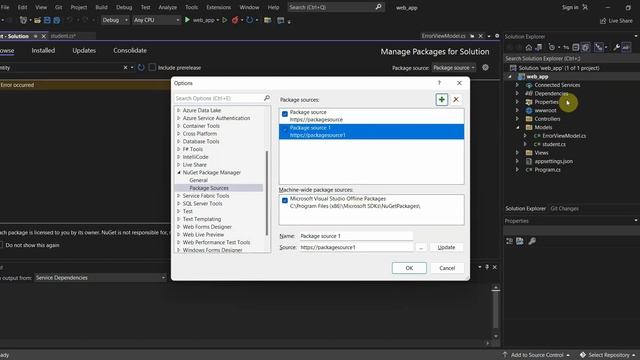
Task: Select the Package Sources options page
Action: pyautogui.click(x=209, y=188)
